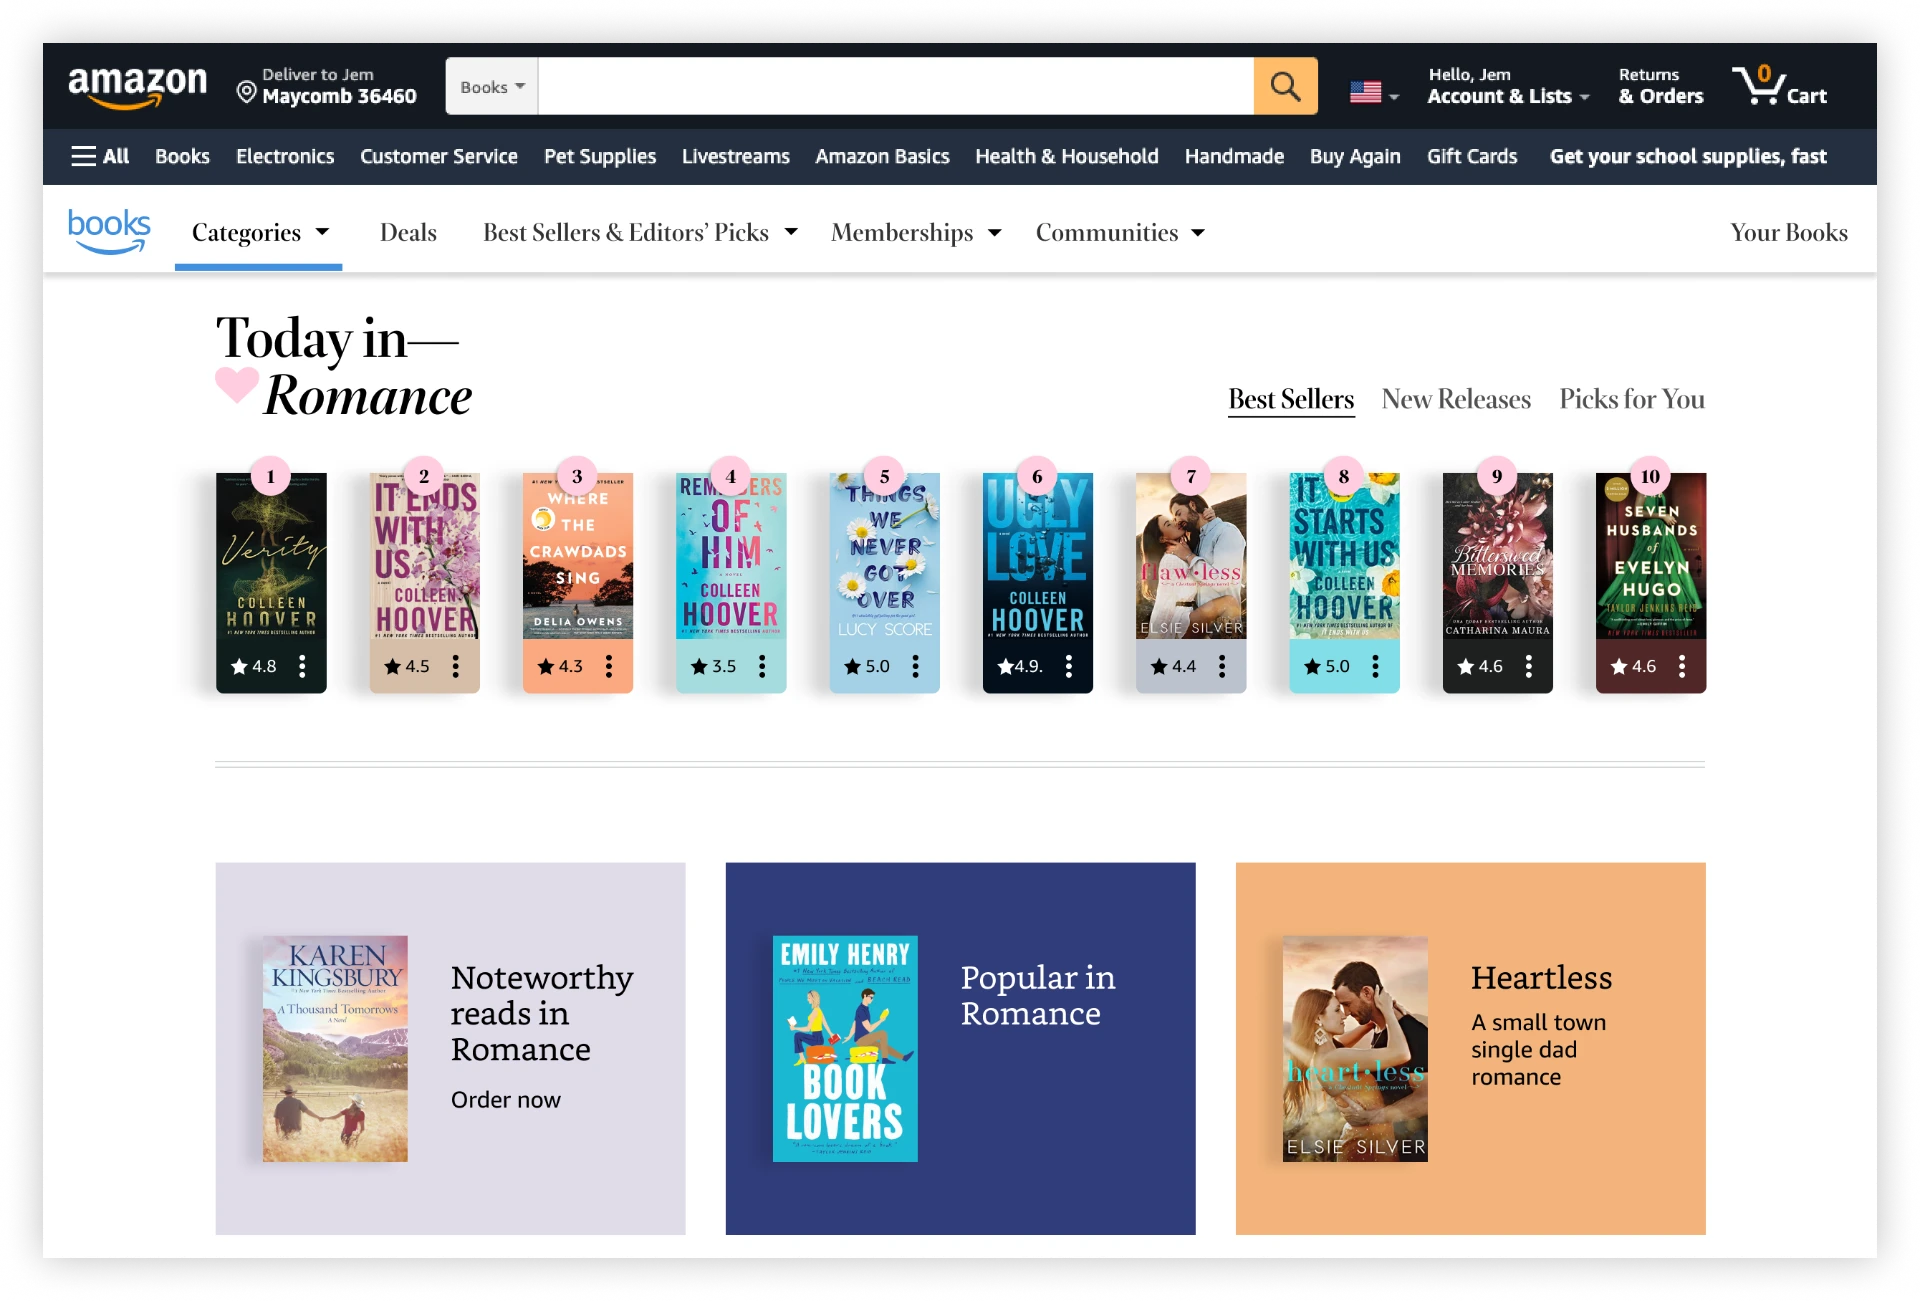This screenshot has height=1301, width=1920.
Task: Open the Seven Husbands of Evelyn Hugo cover
Action: pyautogui.click(x=1651, y=556)
